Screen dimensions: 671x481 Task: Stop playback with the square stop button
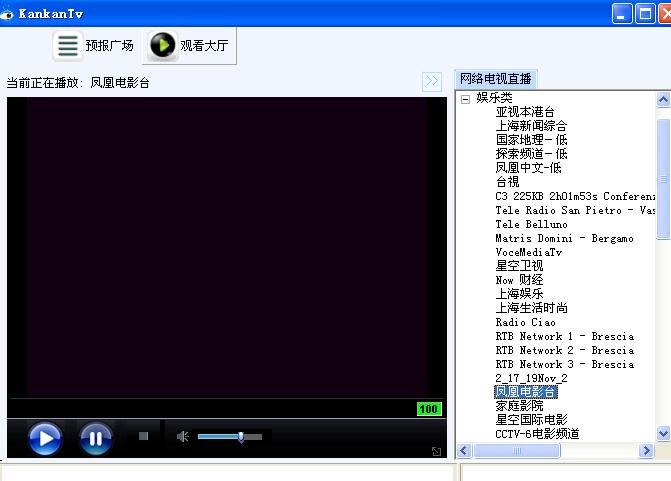143,436
